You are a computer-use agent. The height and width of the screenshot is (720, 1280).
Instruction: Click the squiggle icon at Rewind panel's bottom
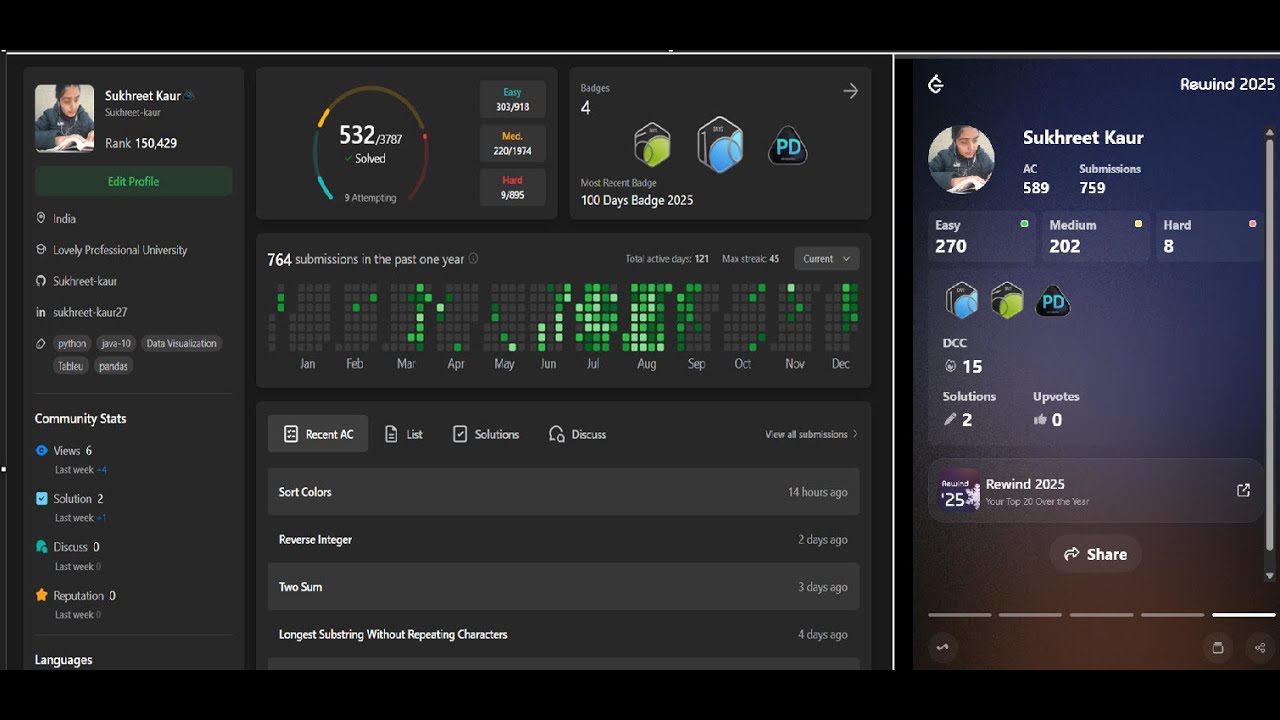point(942,647)
